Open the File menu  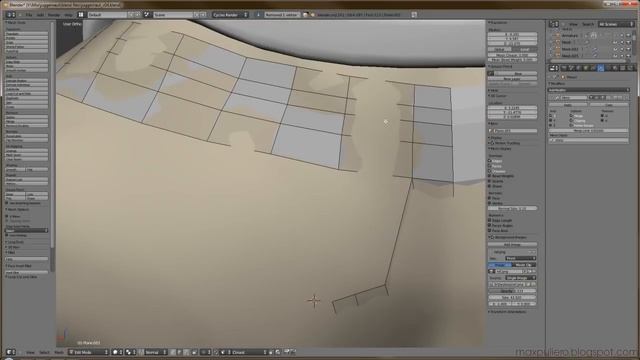[x=29, y=15]
